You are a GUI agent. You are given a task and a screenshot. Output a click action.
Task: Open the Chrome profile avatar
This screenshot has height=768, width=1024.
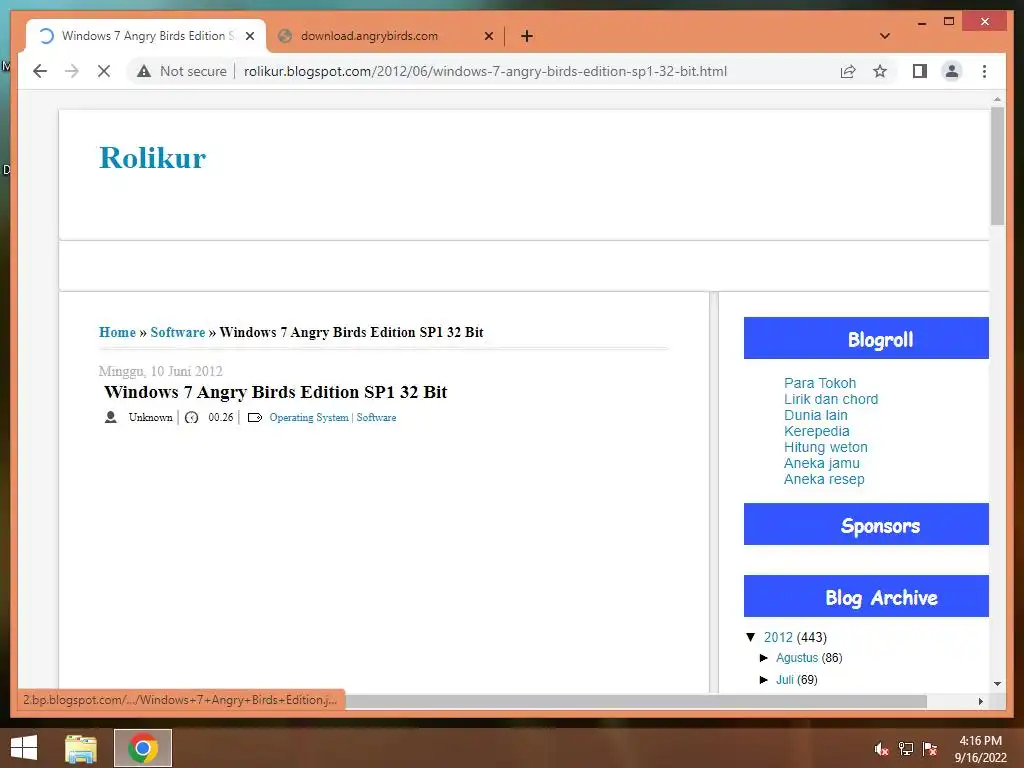pyautogui.click(x=952, y=71)
